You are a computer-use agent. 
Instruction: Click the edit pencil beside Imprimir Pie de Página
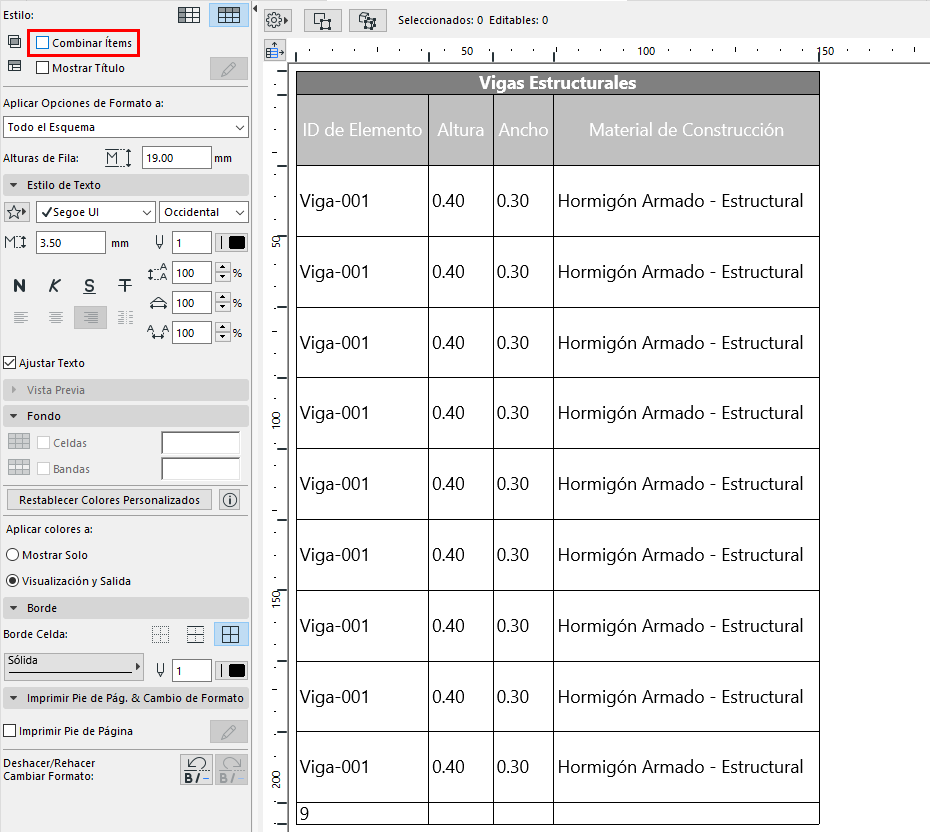[x=228, y=732]
